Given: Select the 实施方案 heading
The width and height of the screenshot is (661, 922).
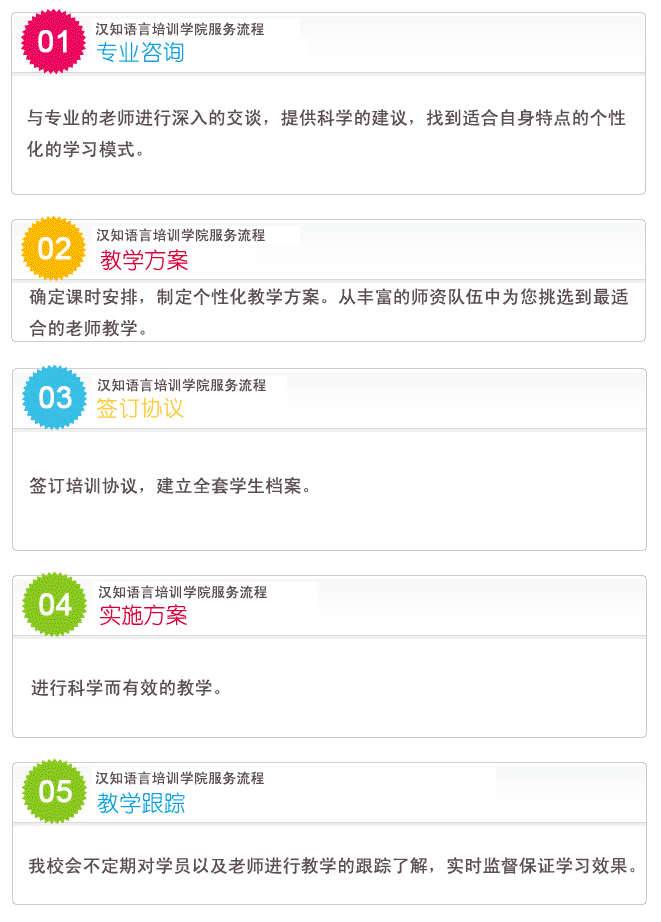Looking at the screenshot, I should [143, 615].
